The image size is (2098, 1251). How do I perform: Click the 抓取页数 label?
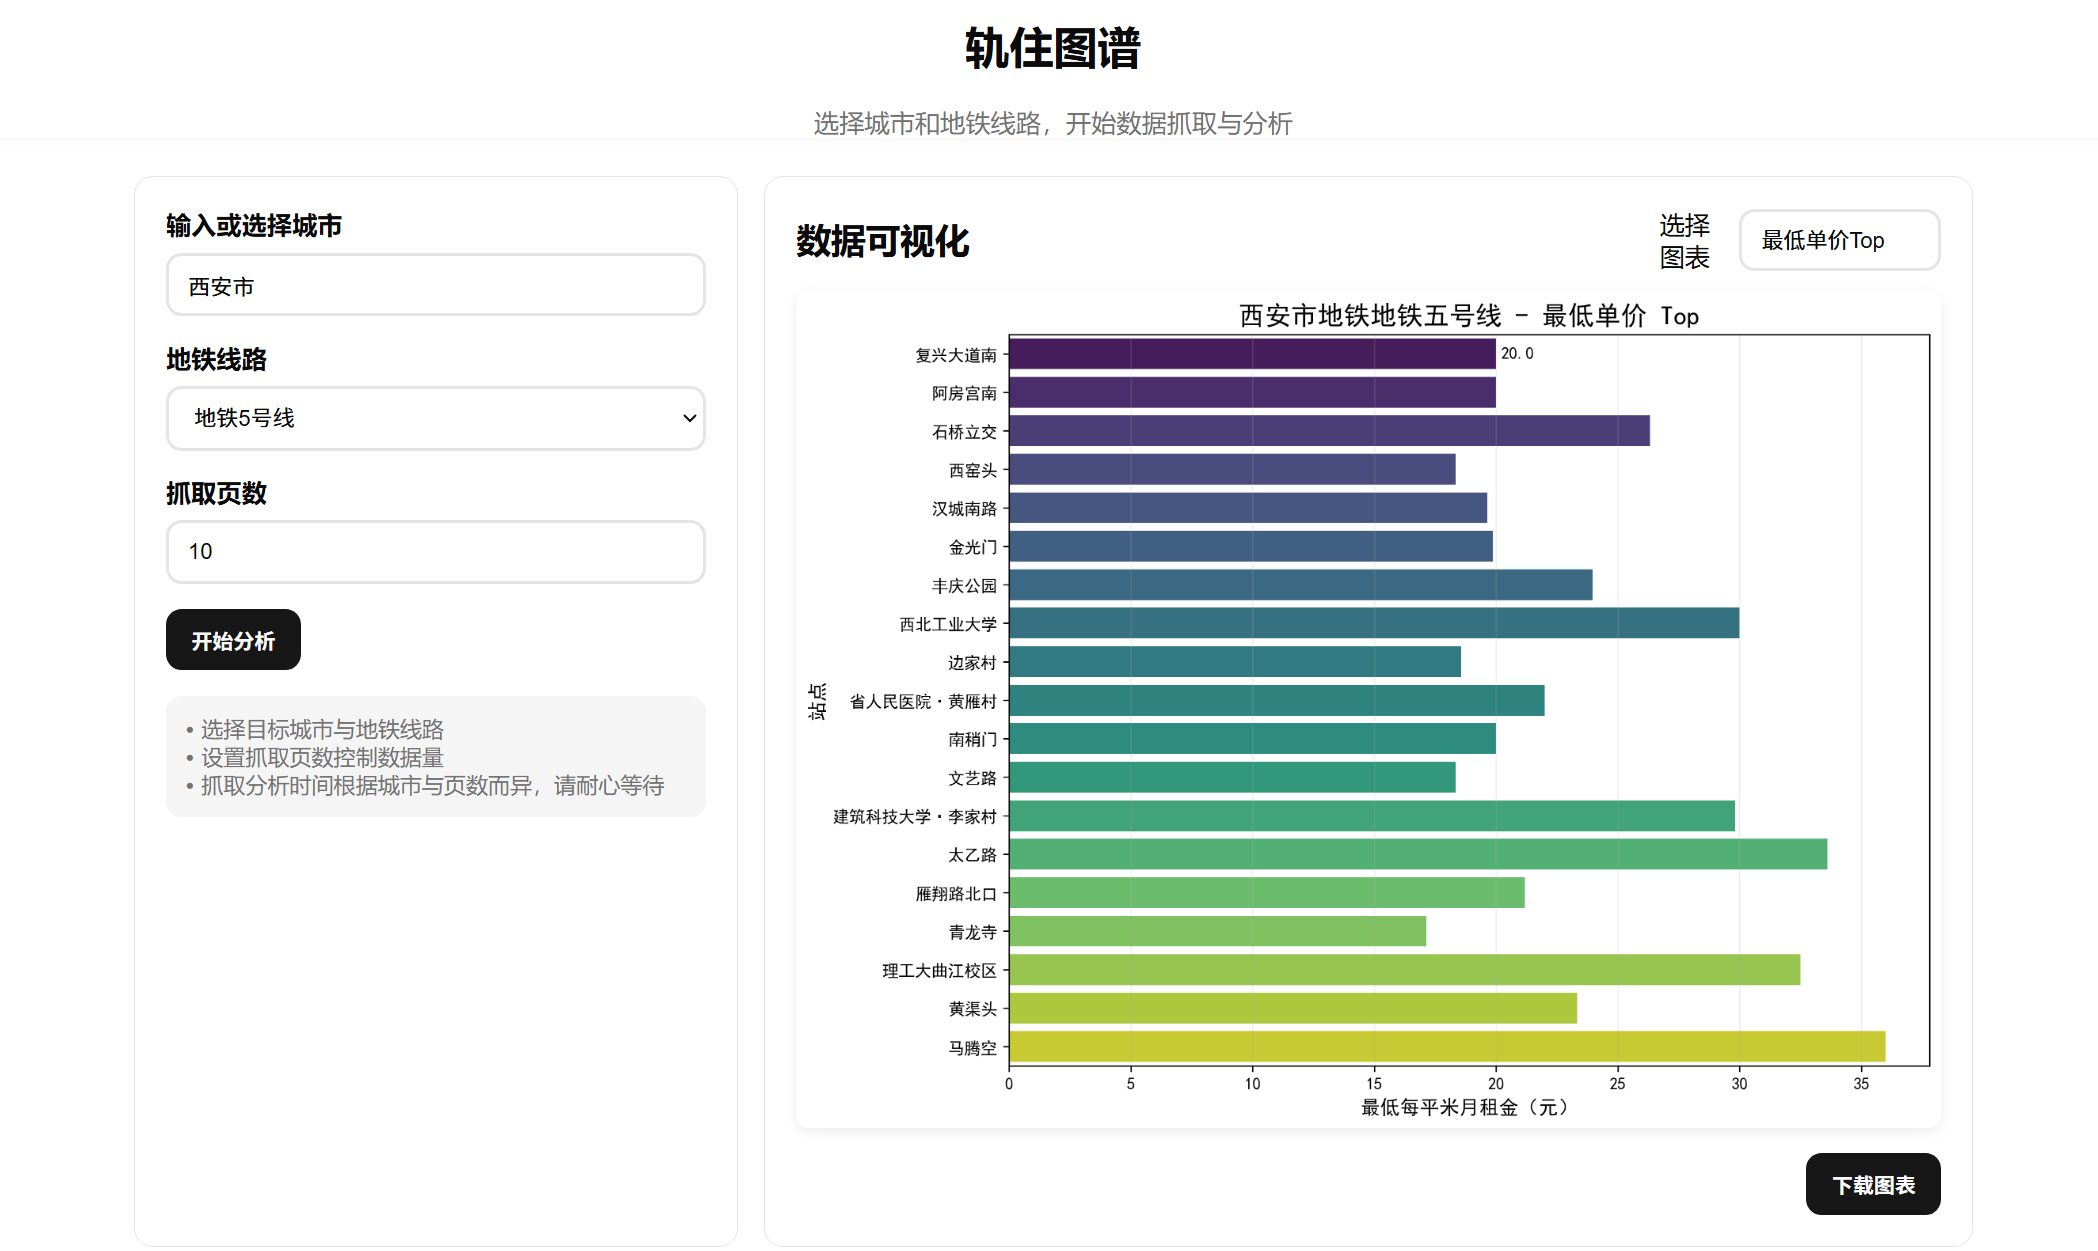[x=216, y=493]
